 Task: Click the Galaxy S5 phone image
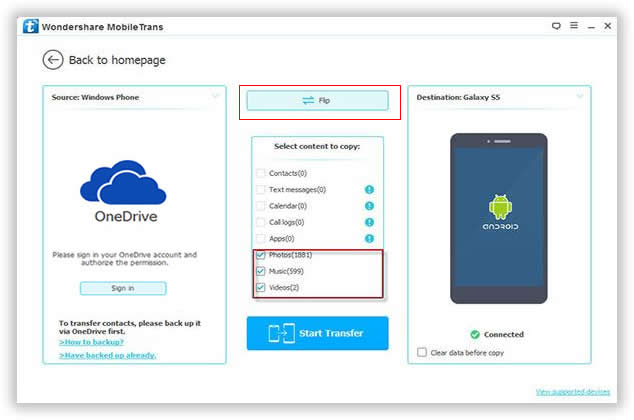pyautogui.click(x=499, y=218)
